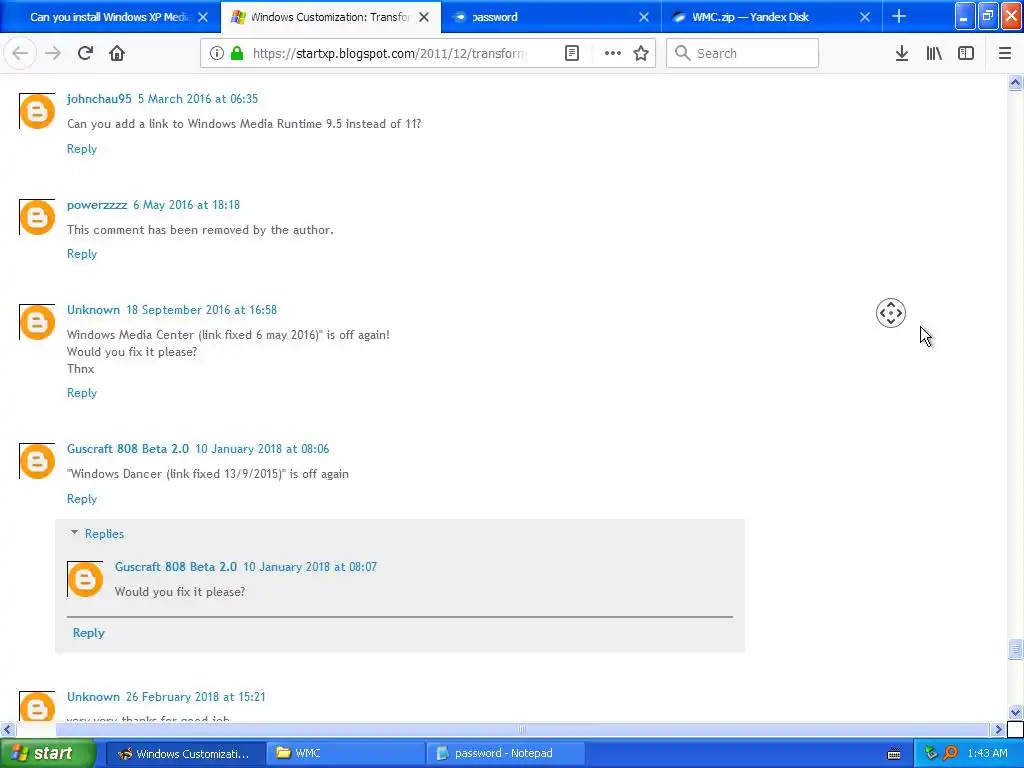This screenshot has height=768, width=1024.
Task: Click the vertical scrollbar down arrow
Action: coord(1015,712)
